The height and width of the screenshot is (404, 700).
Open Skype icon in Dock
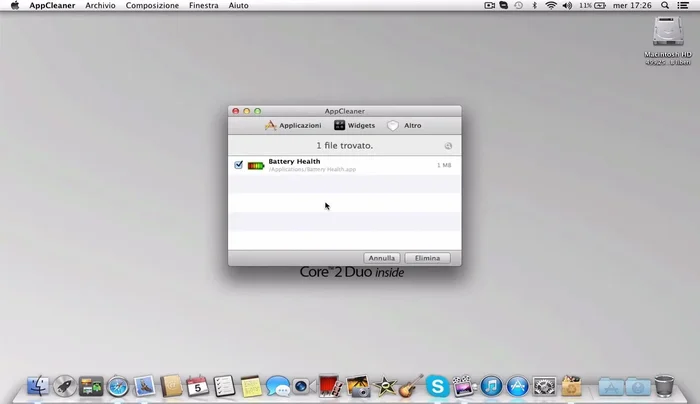438,386
